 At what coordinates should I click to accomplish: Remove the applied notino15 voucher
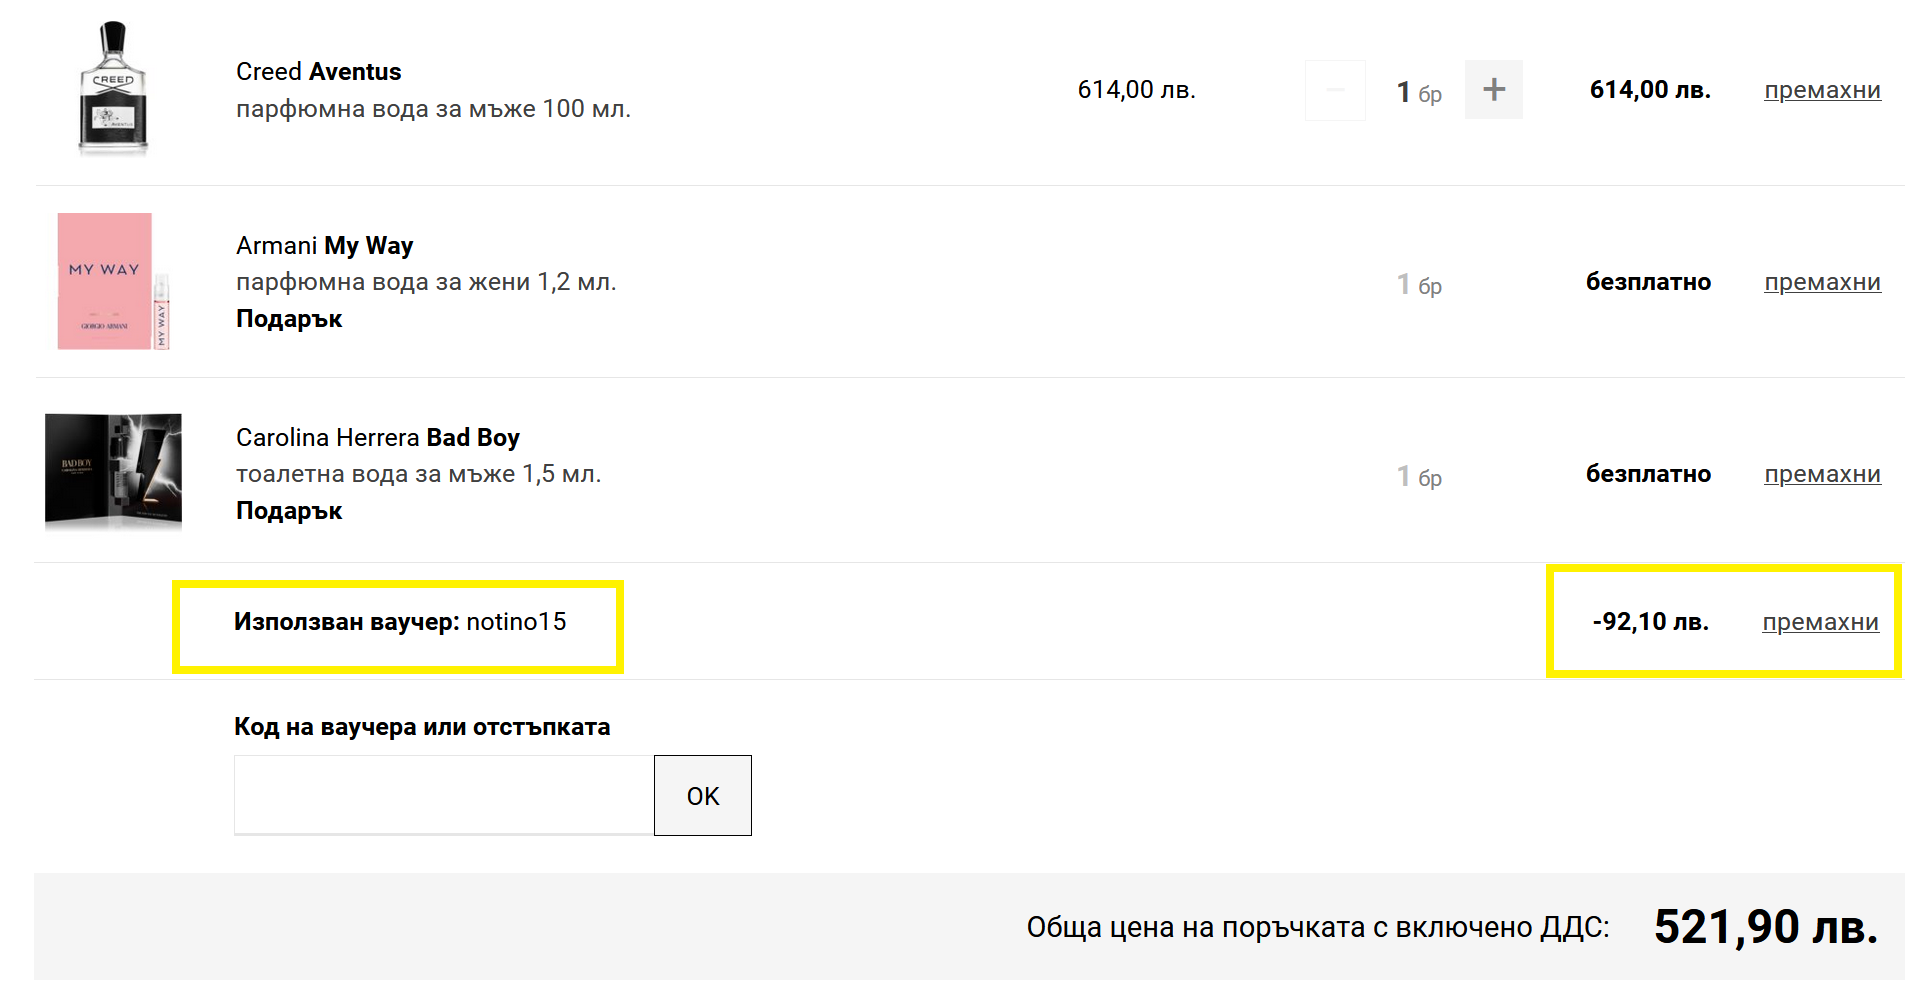click(1819, 622)
